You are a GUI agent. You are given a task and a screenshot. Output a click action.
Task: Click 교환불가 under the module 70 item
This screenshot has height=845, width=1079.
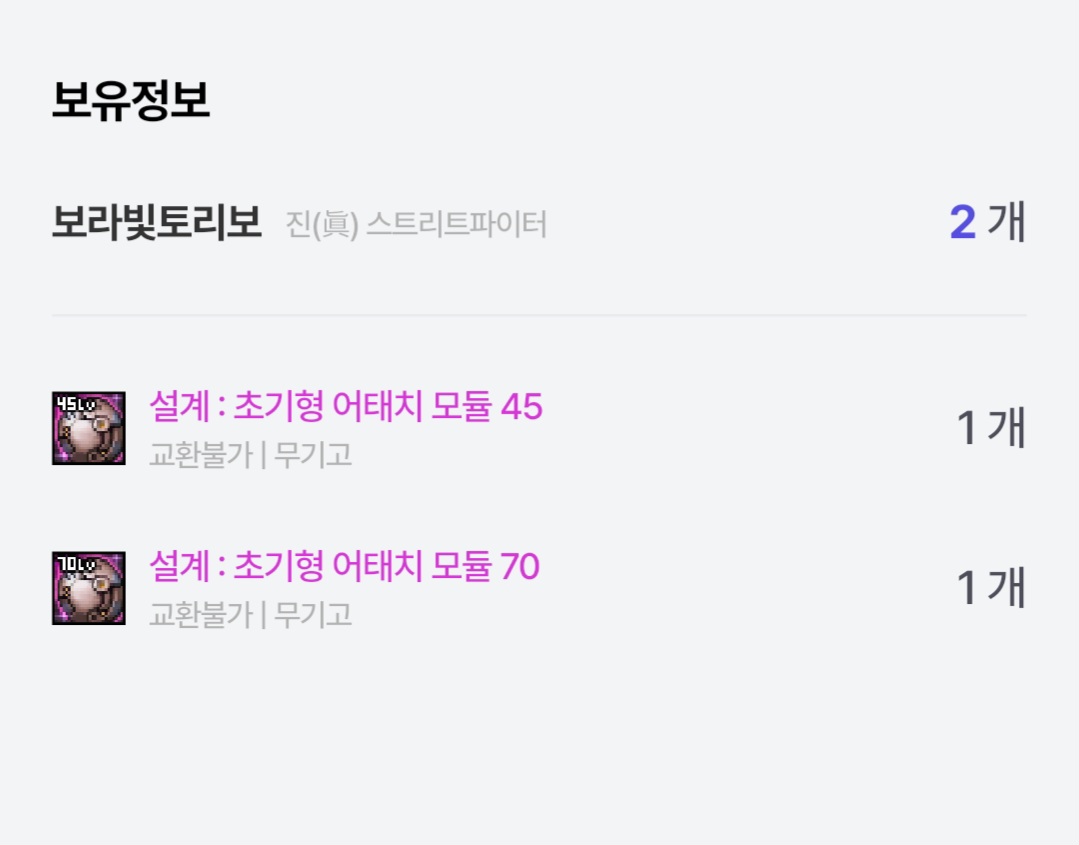coord(200,614)
